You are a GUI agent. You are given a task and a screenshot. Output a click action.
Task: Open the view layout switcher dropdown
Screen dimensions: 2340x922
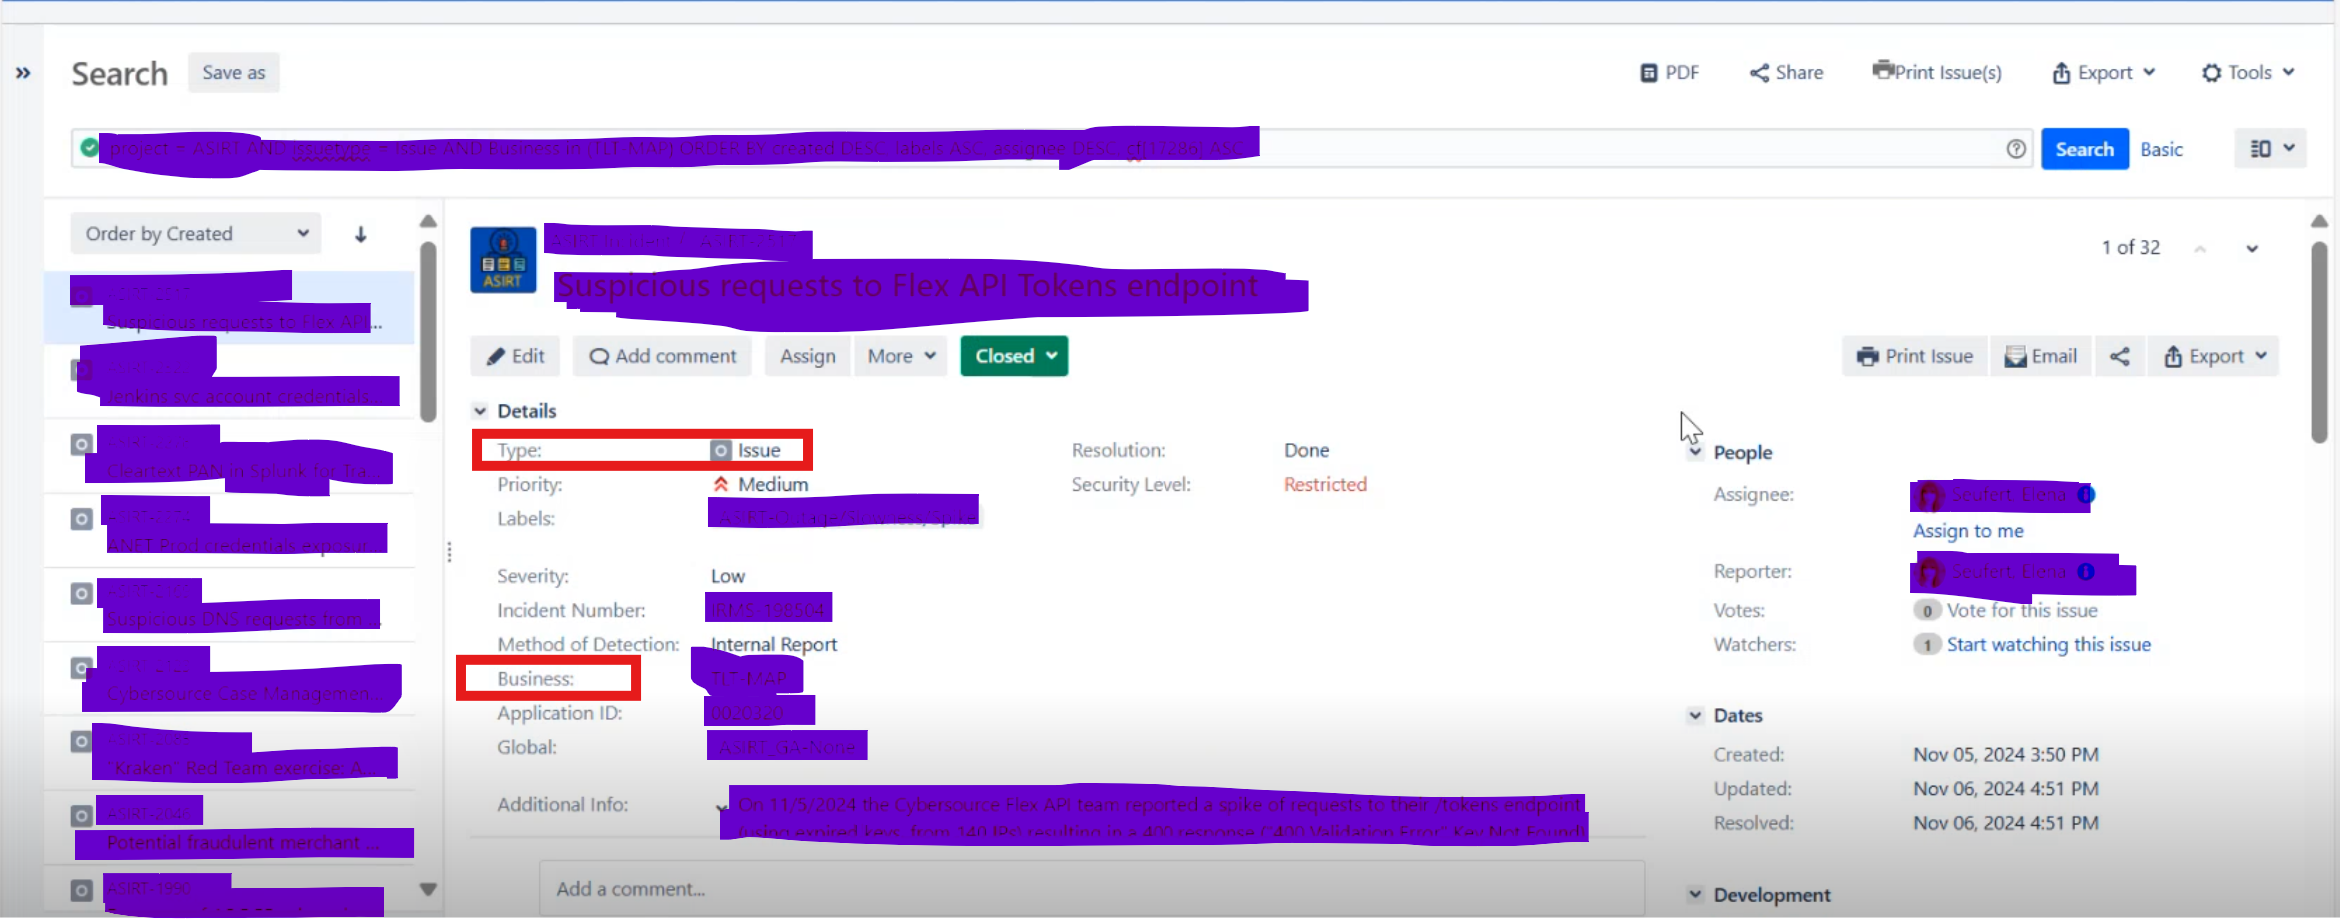2270,148
